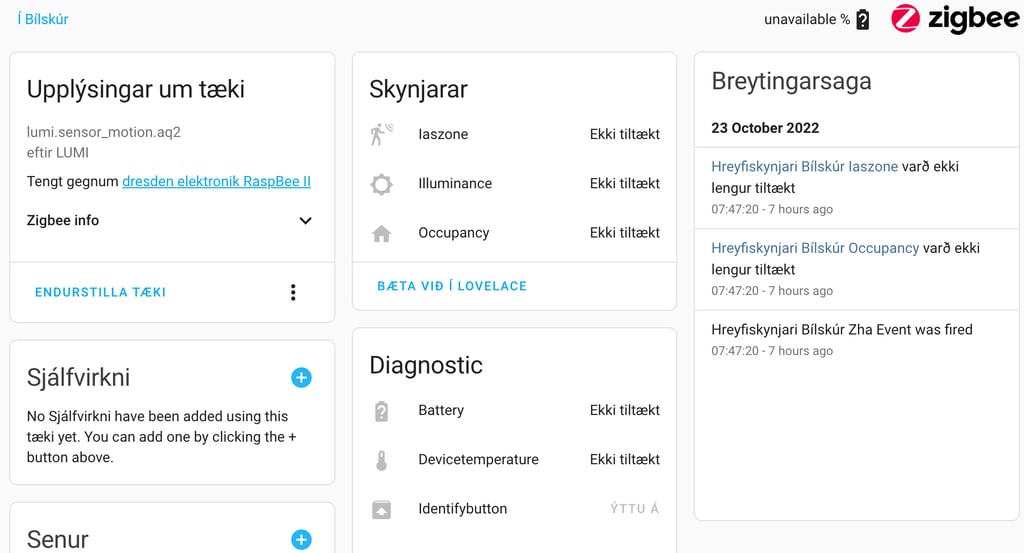Click the Battery unknown icon in Diagnostic
The height and width of the screenshot is (553, 1024).
click(381, 411)
